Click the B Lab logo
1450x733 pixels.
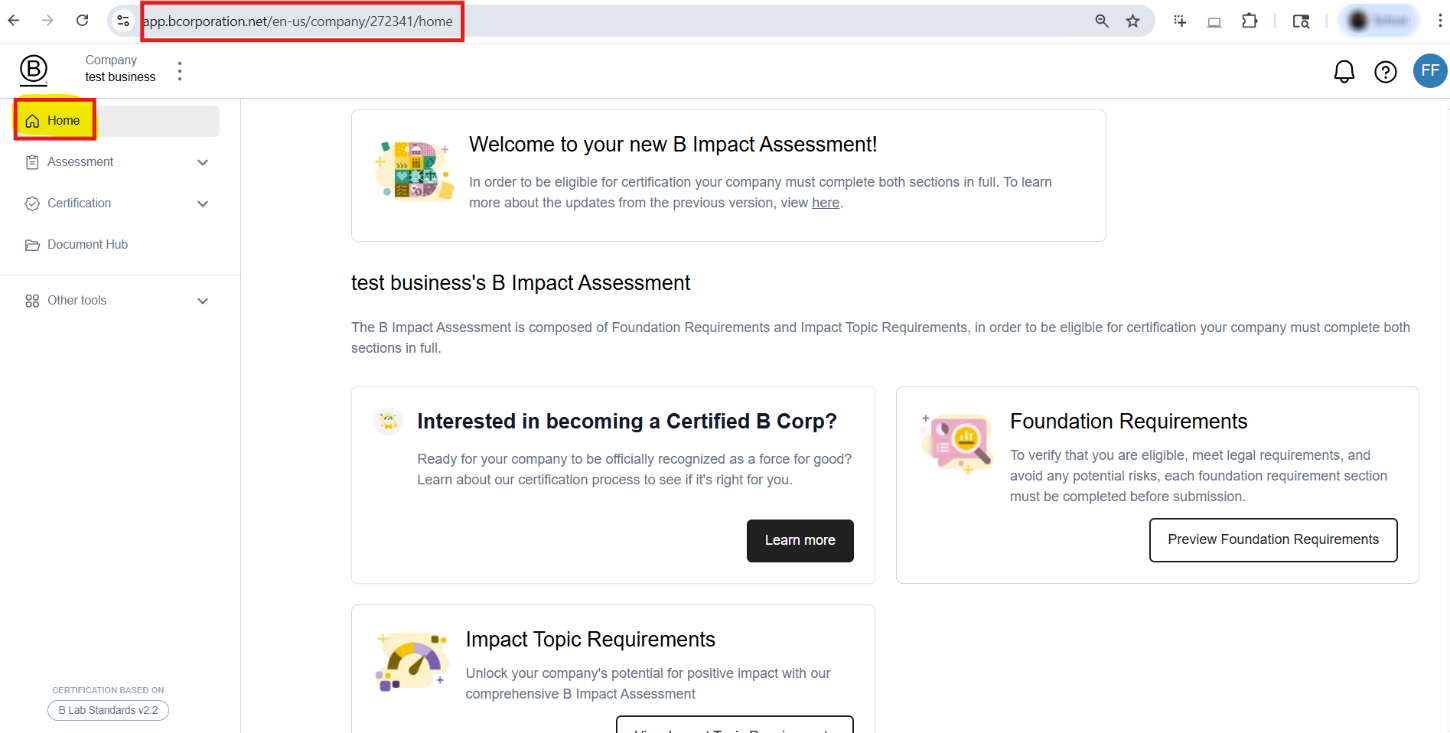coord(33,70)
